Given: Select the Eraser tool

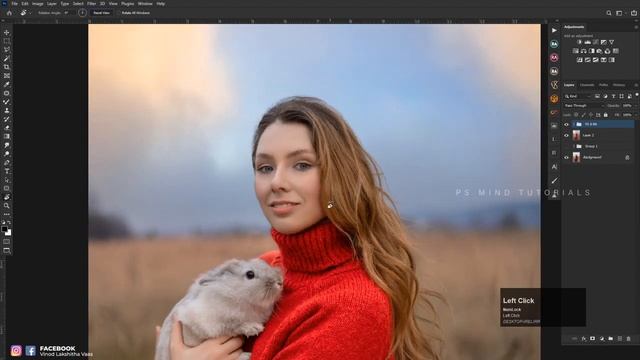Looking at the screenshot, I should pos(7,128).
